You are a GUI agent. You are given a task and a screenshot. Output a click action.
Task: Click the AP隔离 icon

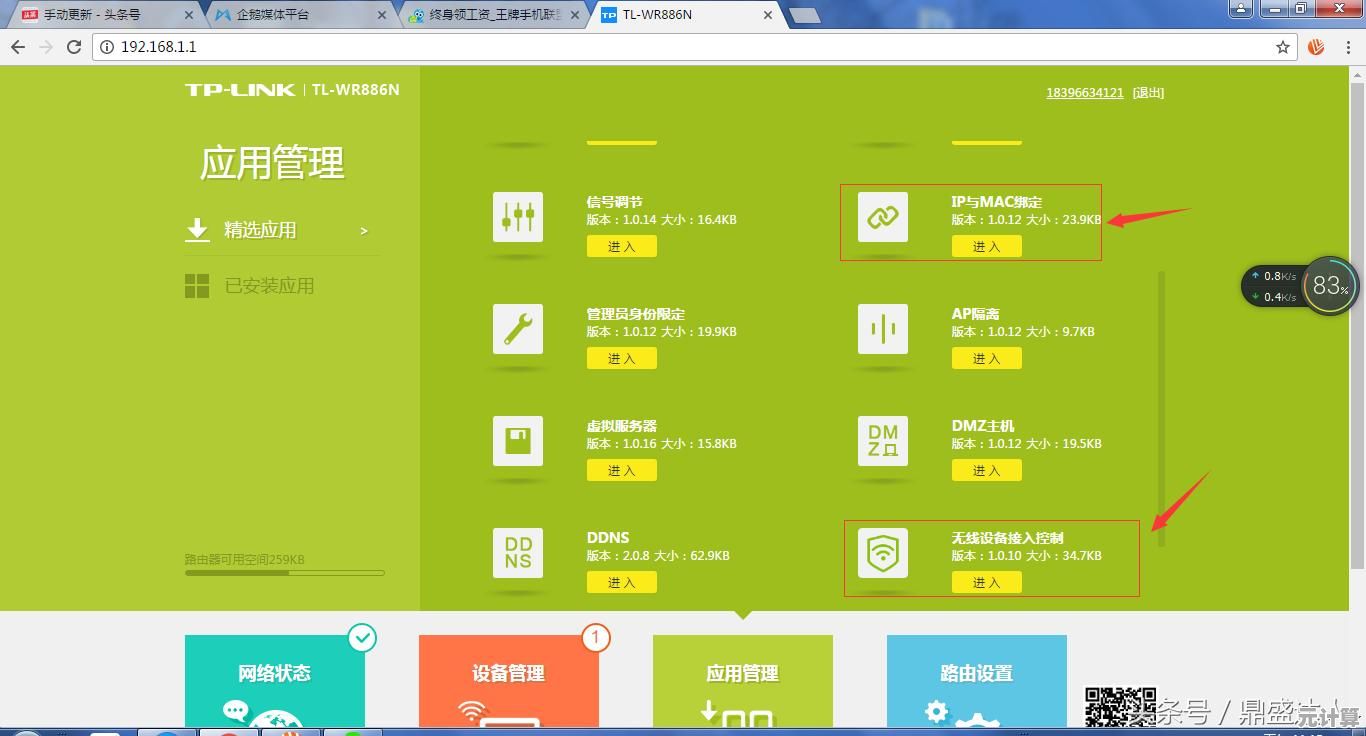(x=883, y=329)
